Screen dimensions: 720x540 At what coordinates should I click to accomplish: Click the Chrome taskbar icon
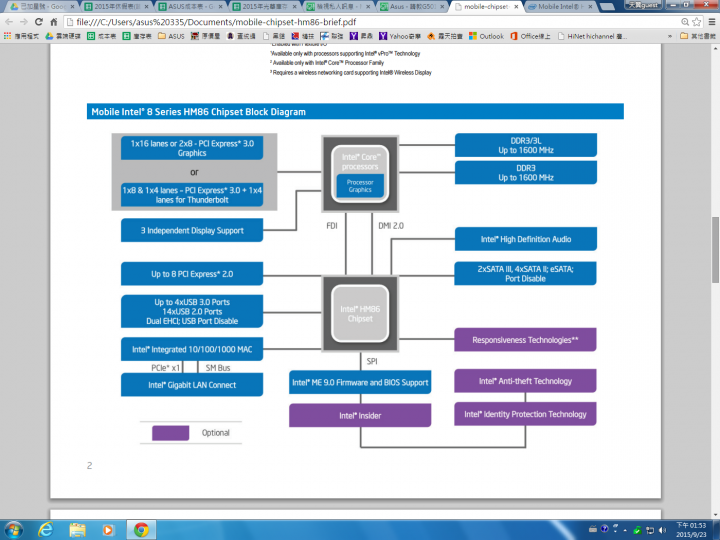[141, 530]
